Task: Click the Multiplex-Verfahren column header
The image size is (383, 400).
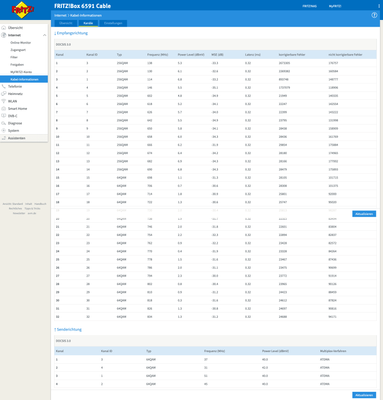Action: click(x=333, y=351)
